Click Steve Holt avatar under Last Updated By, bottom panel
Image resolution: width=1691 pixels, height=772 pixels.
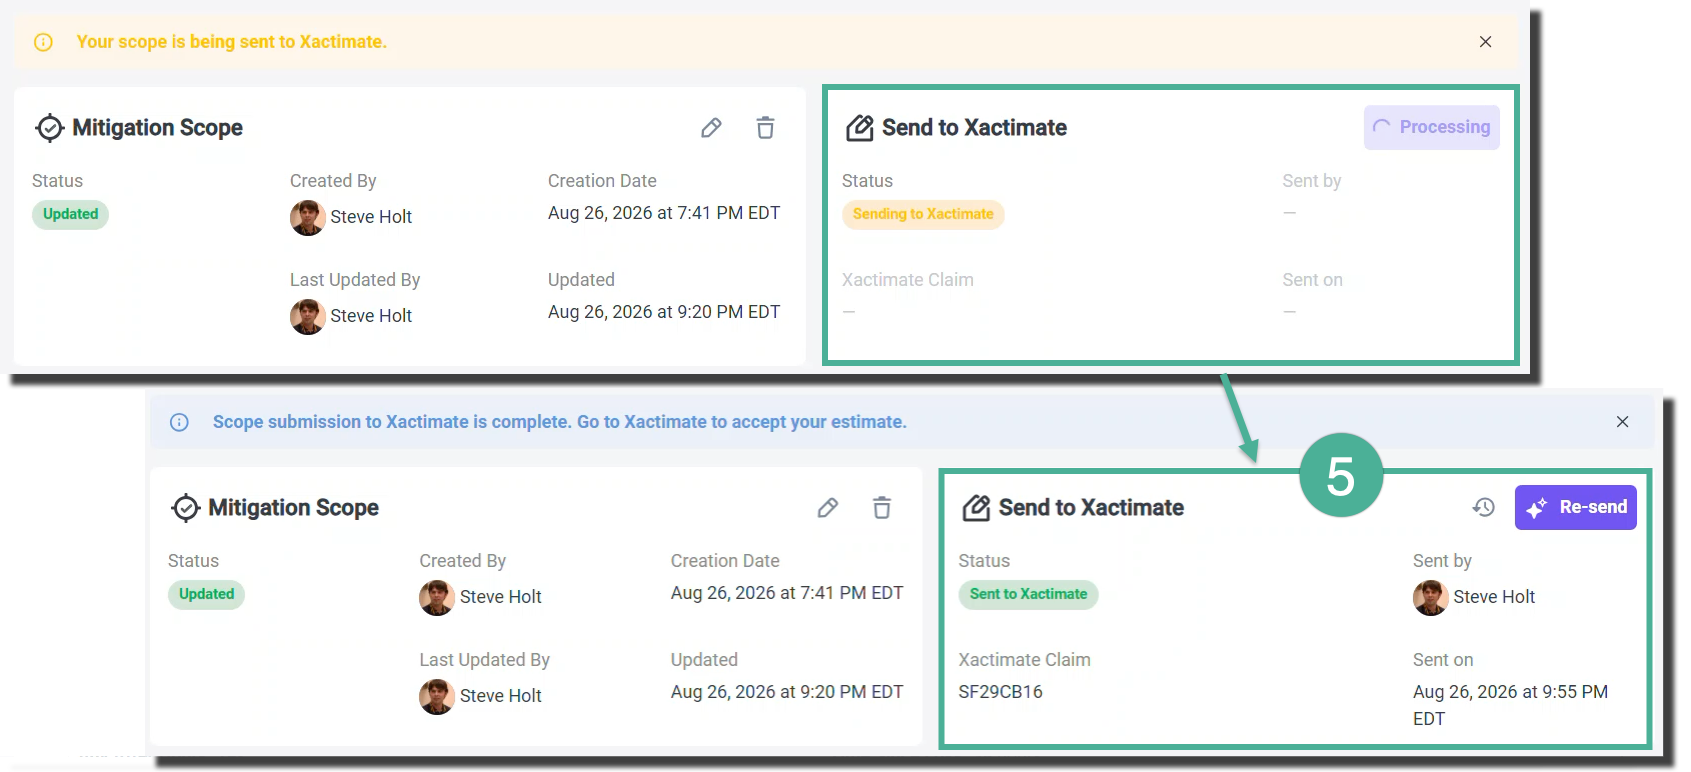point(437,696)
